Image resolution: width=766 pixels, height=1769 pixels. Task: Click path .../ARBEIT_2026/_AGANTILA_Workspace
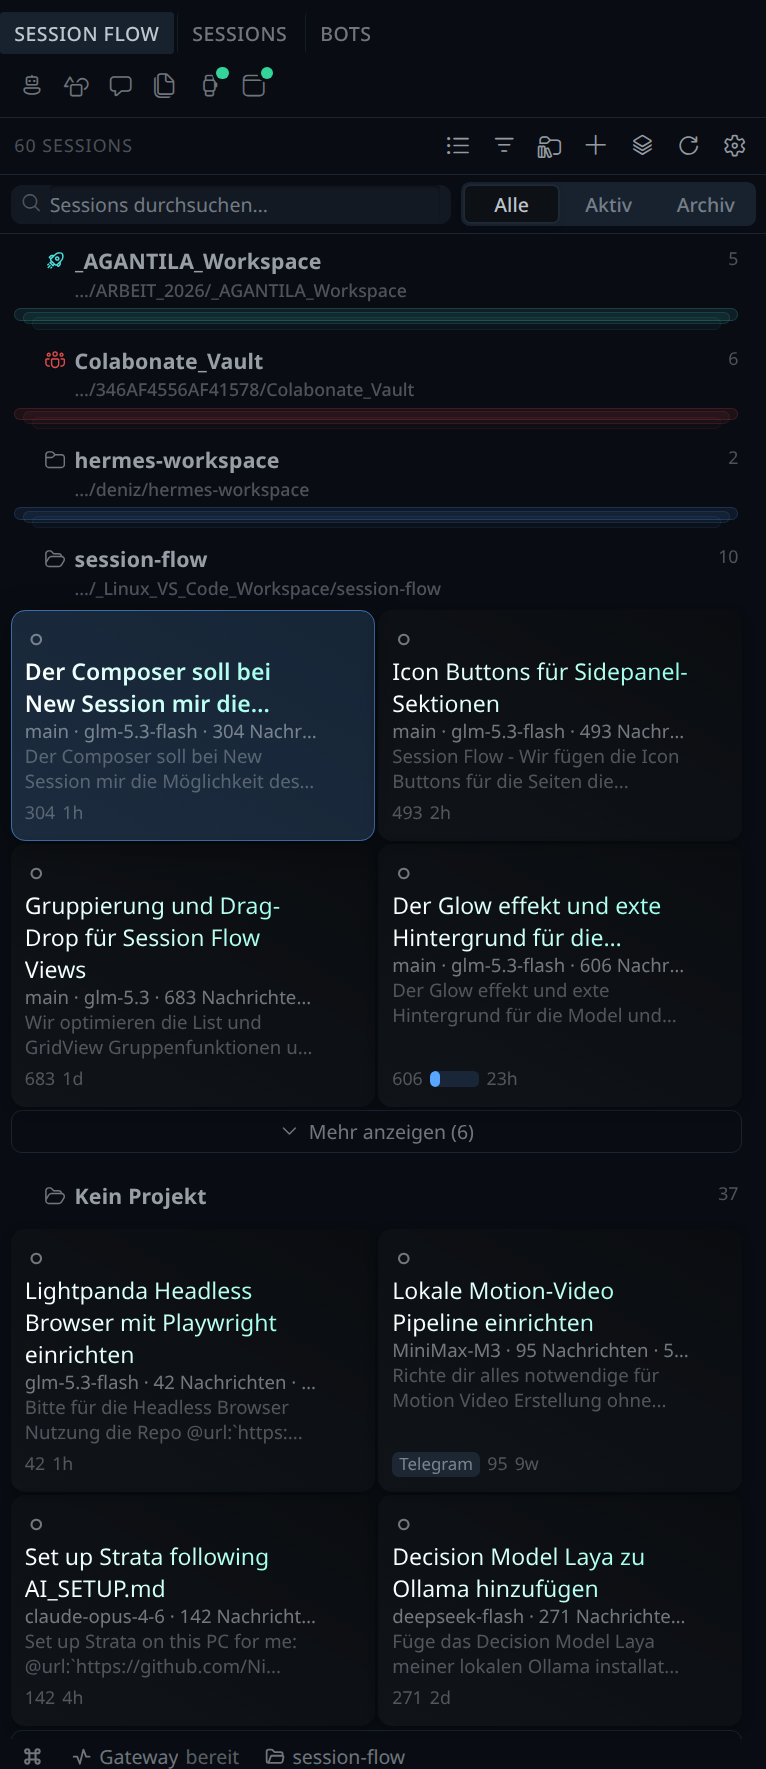[x=240, y=291]
